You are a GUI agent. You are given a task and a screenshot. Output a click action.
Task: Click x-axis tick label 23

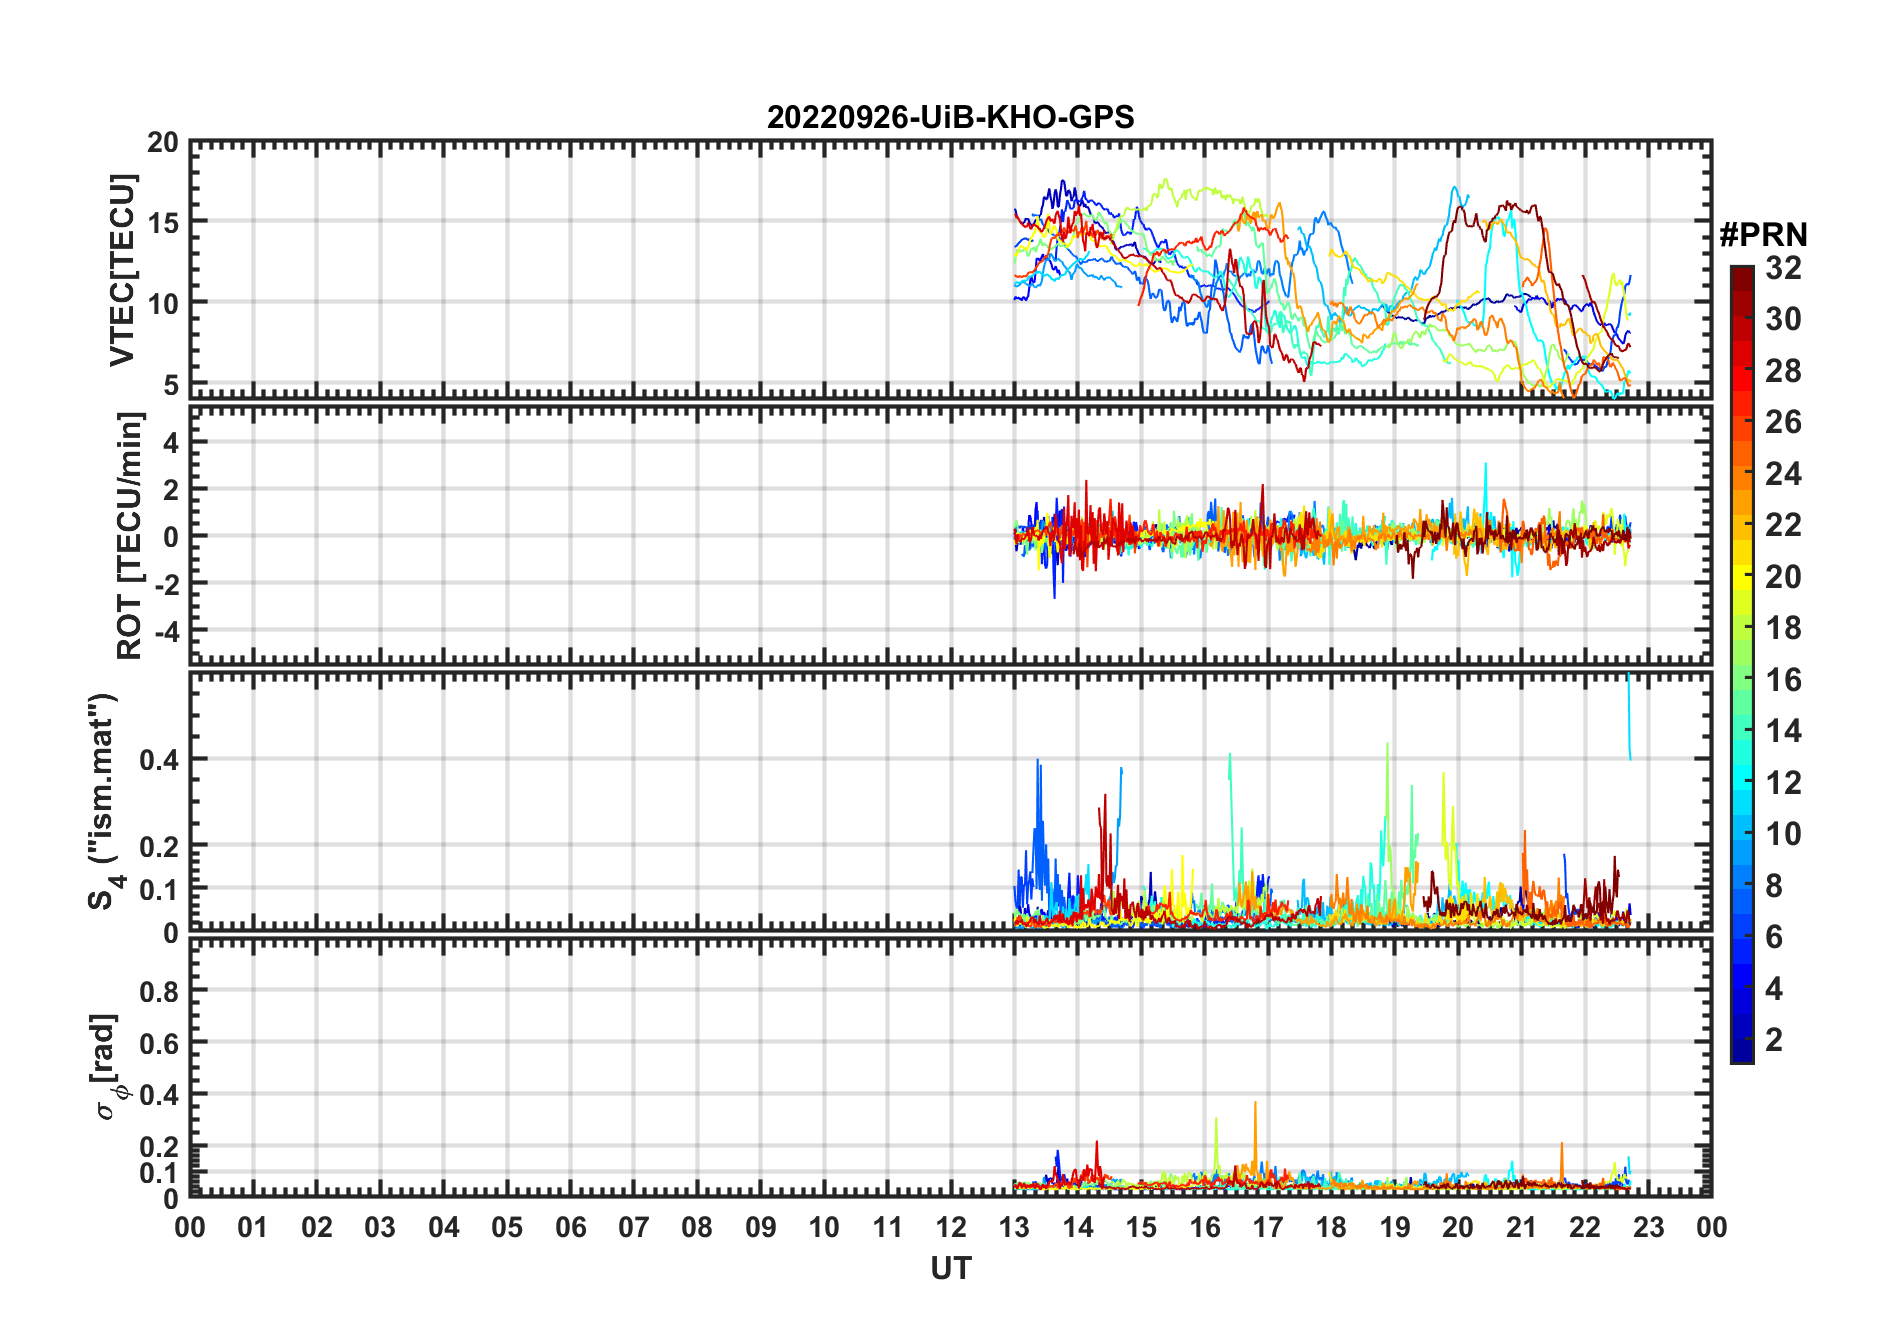pos(1648,1227)
